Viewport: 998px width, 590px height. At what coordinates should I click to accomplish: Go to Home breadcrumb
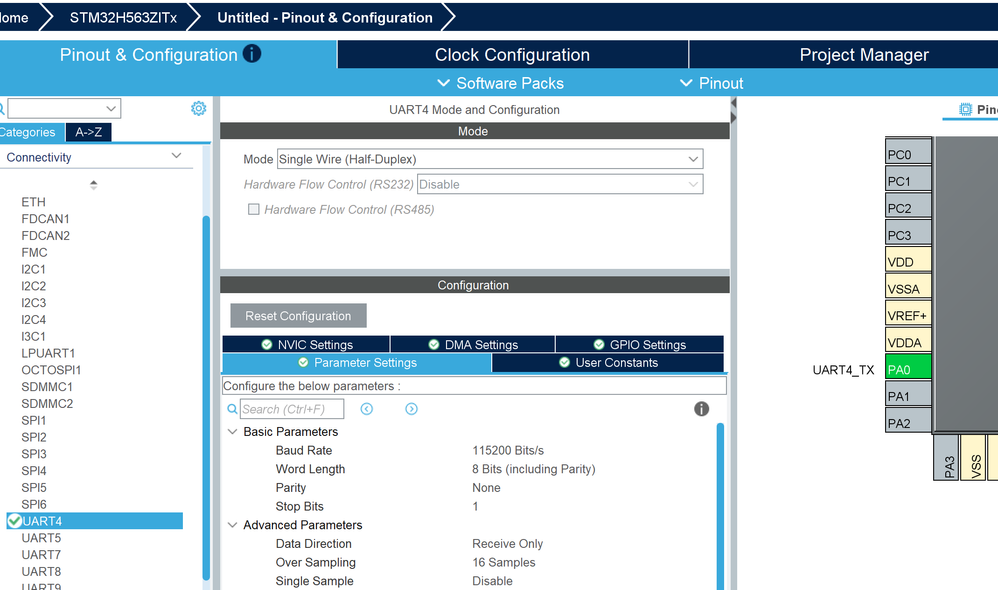14,18
